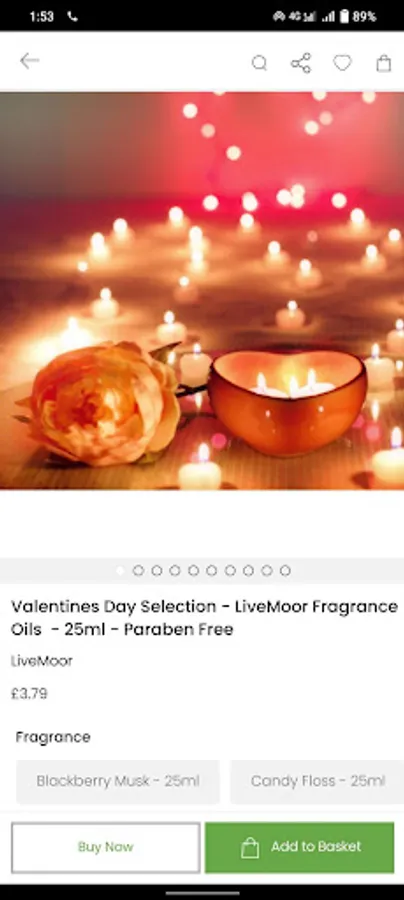Screen dimensions: 404x900
Task: Tap basket icon inside Add to Basket
Action: (x=250, y=847)
